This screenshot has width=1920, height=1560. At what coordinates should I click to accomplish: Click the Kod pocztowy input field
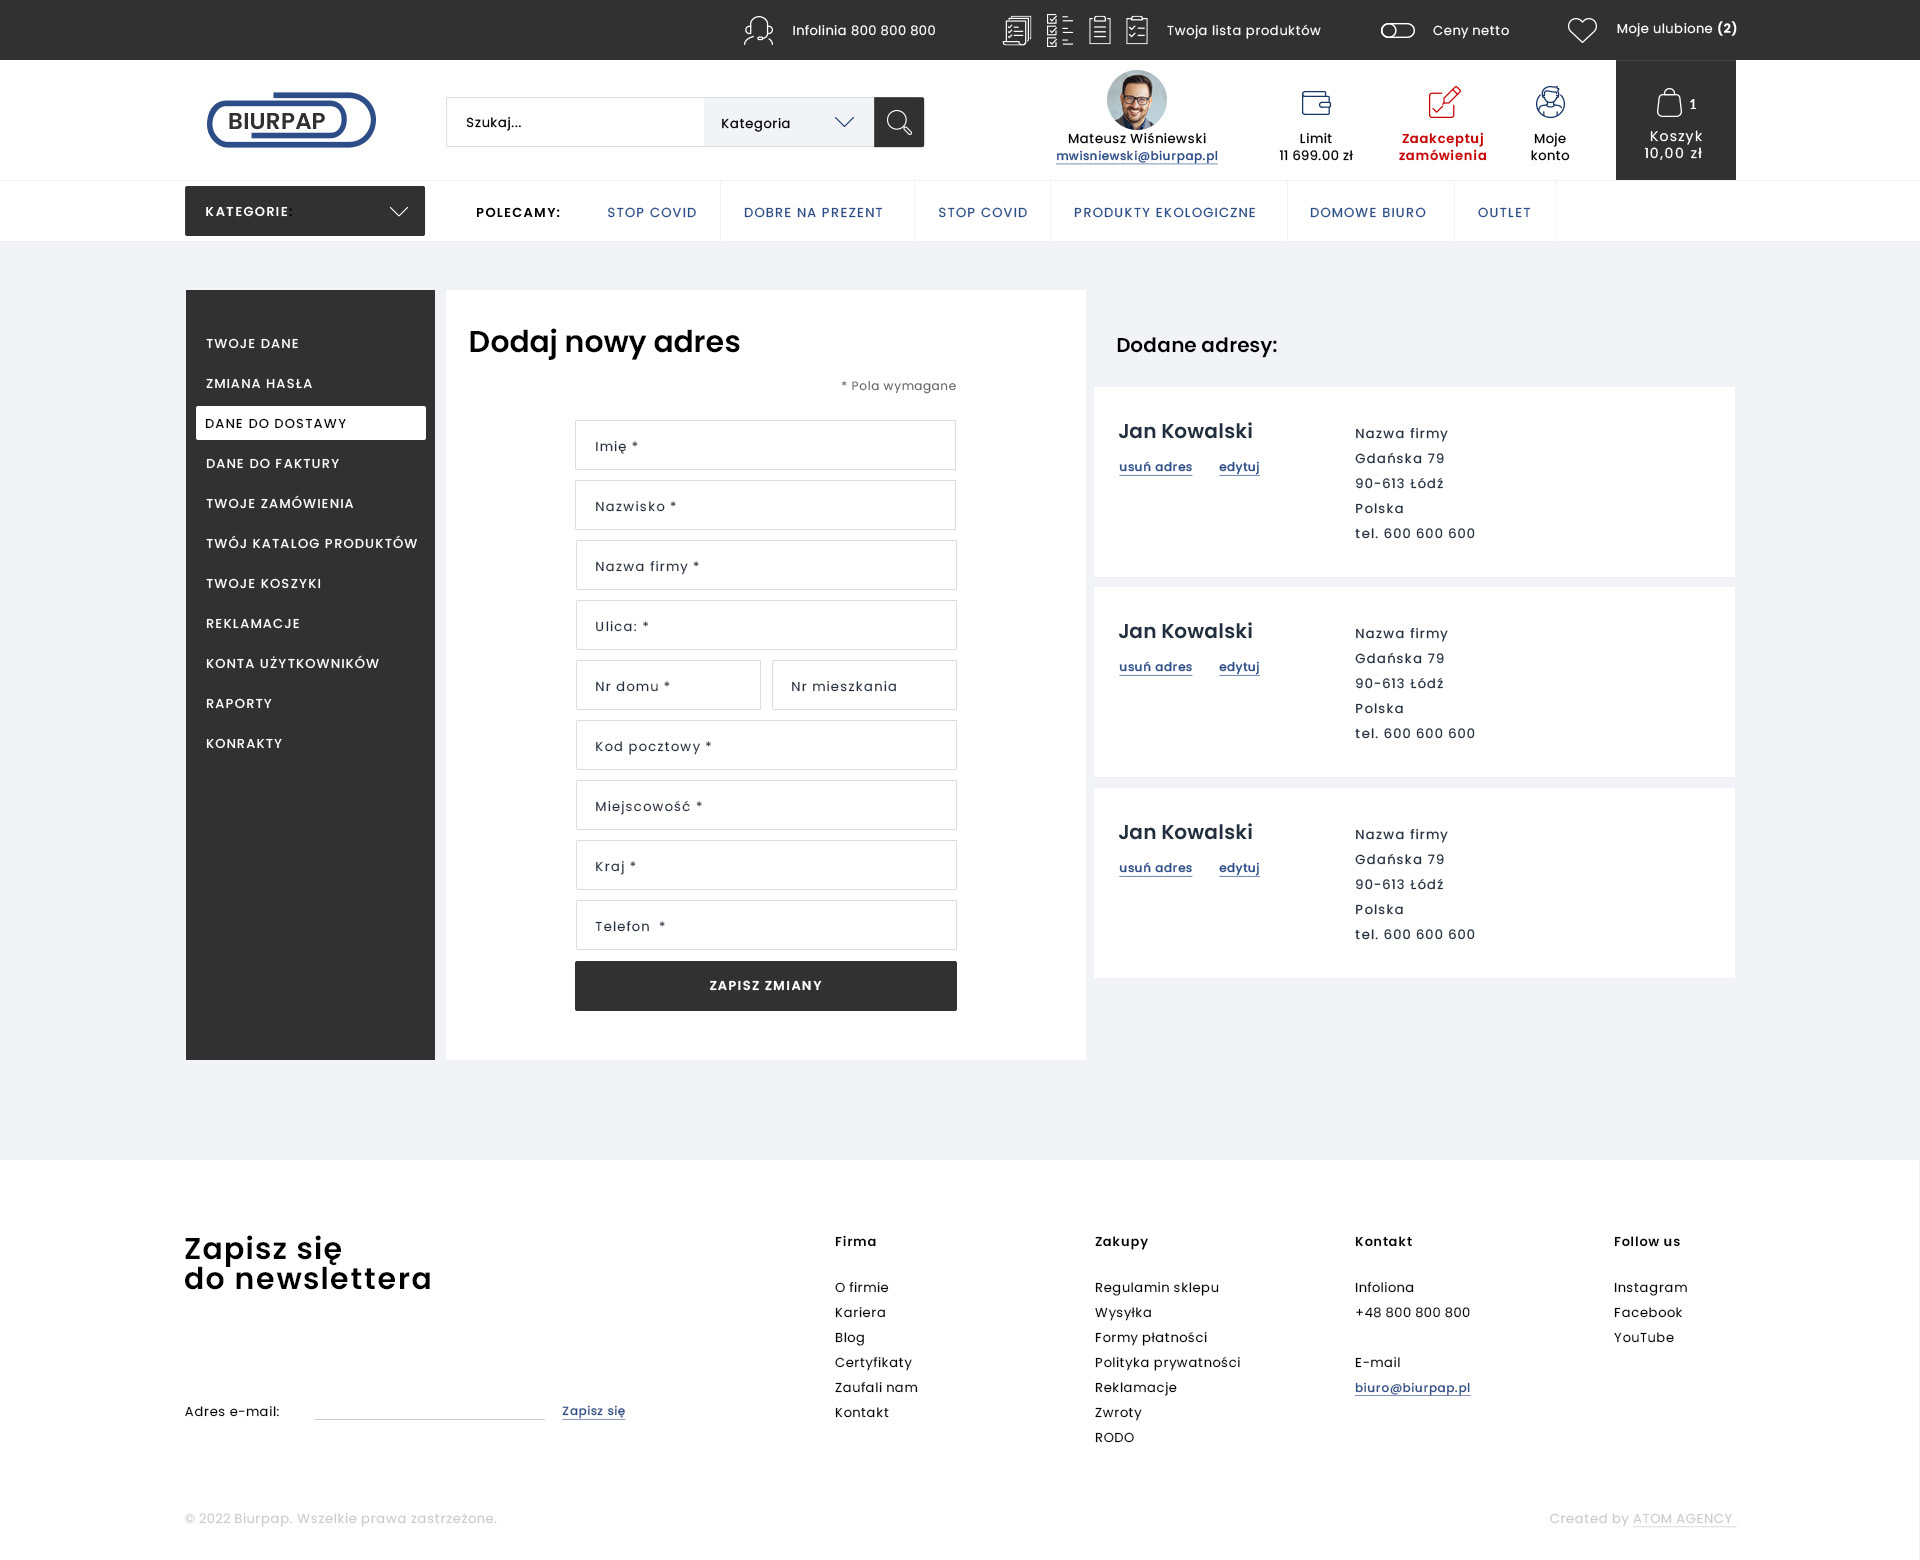[x=766, y=746]
